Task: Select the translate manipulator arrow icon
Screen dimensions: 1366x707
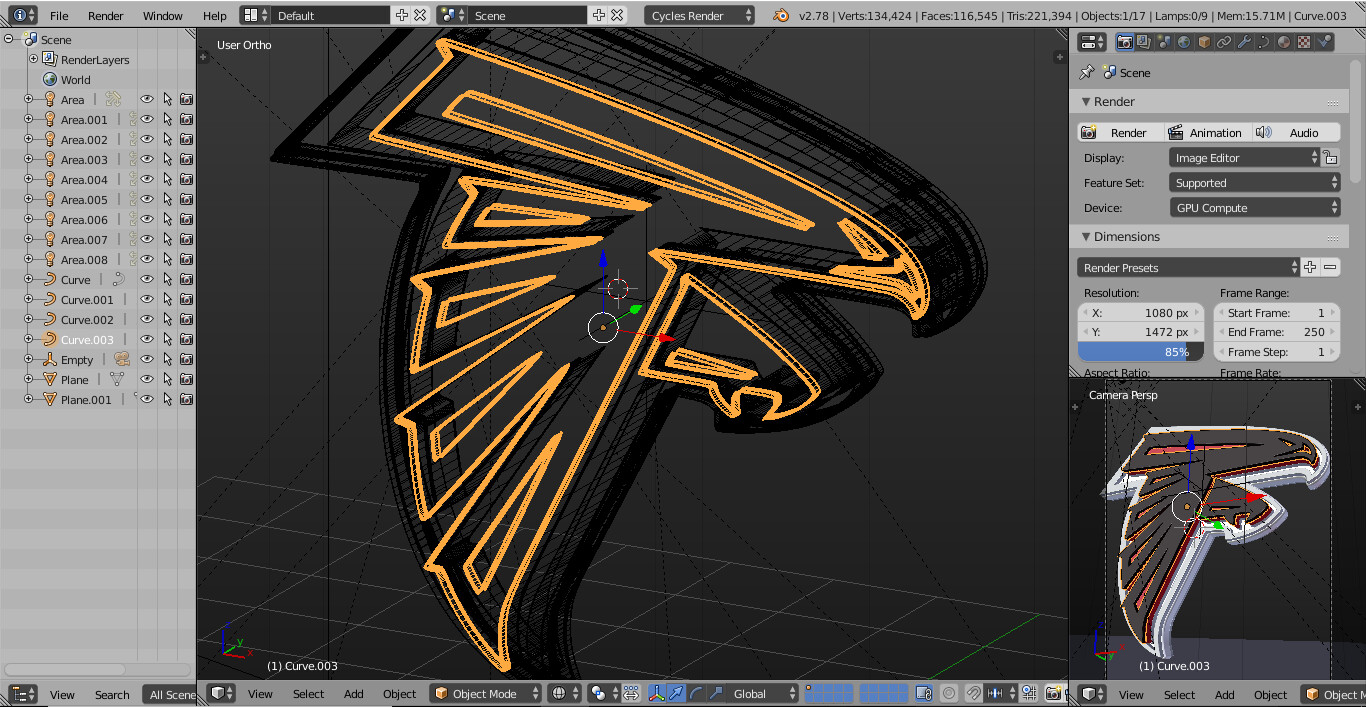Action: pos(676,693)
